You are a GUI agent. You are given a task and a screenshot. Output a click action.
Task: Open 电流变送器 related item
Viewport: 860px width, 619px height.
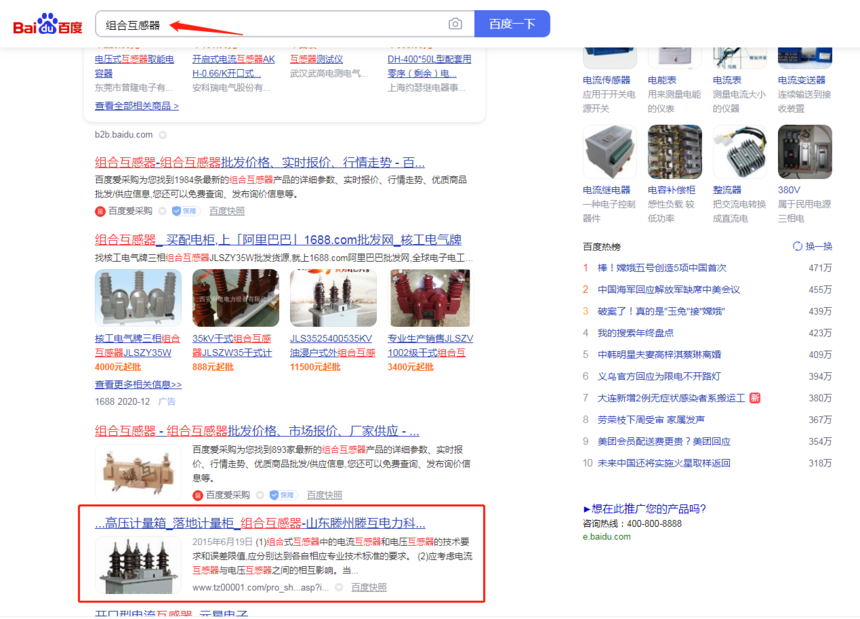[x=801, y=80]
